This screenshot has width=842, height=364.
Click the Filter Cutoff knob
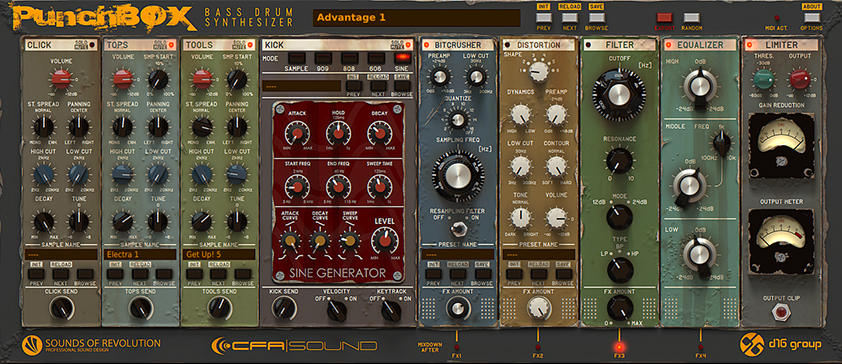(x=619, y=95)
